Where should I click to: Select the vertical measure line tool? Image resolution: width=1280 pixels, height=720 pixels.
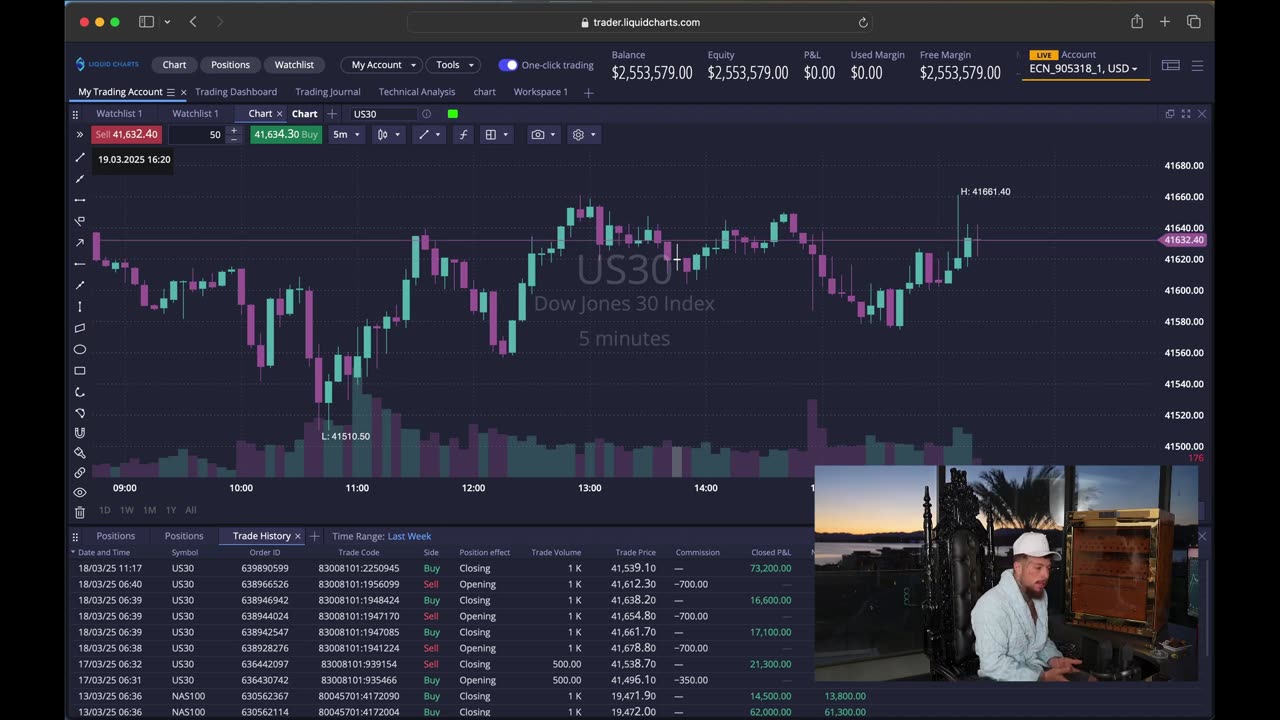coord(80,307)
